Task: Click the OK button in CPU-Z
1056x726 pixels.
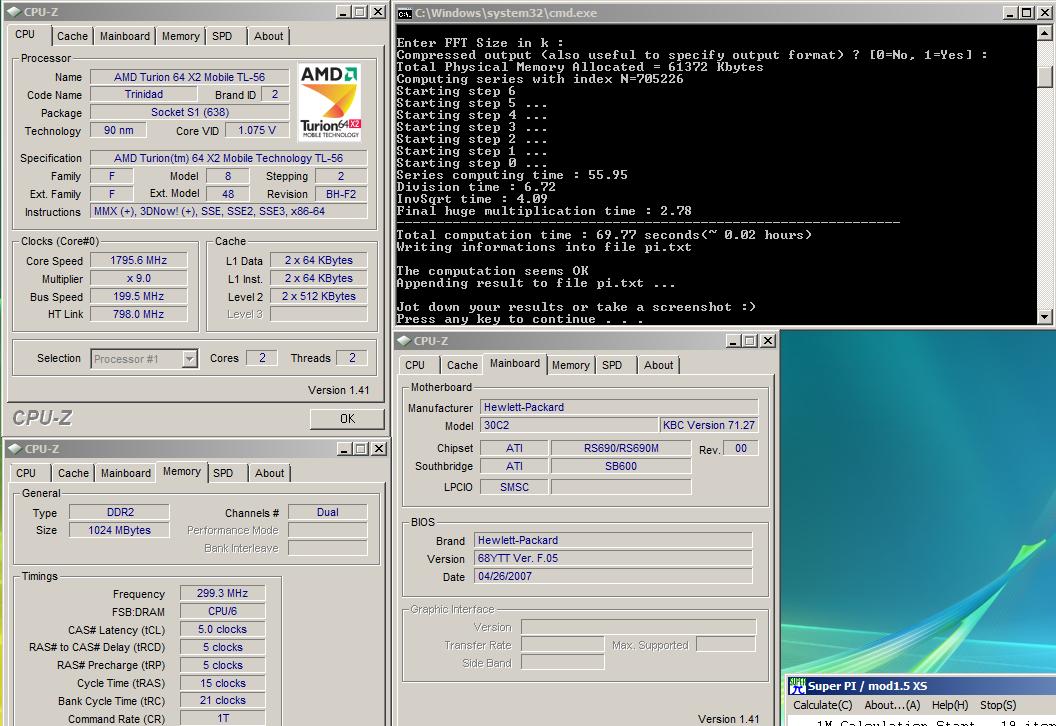Action: (x=348, y=418)
